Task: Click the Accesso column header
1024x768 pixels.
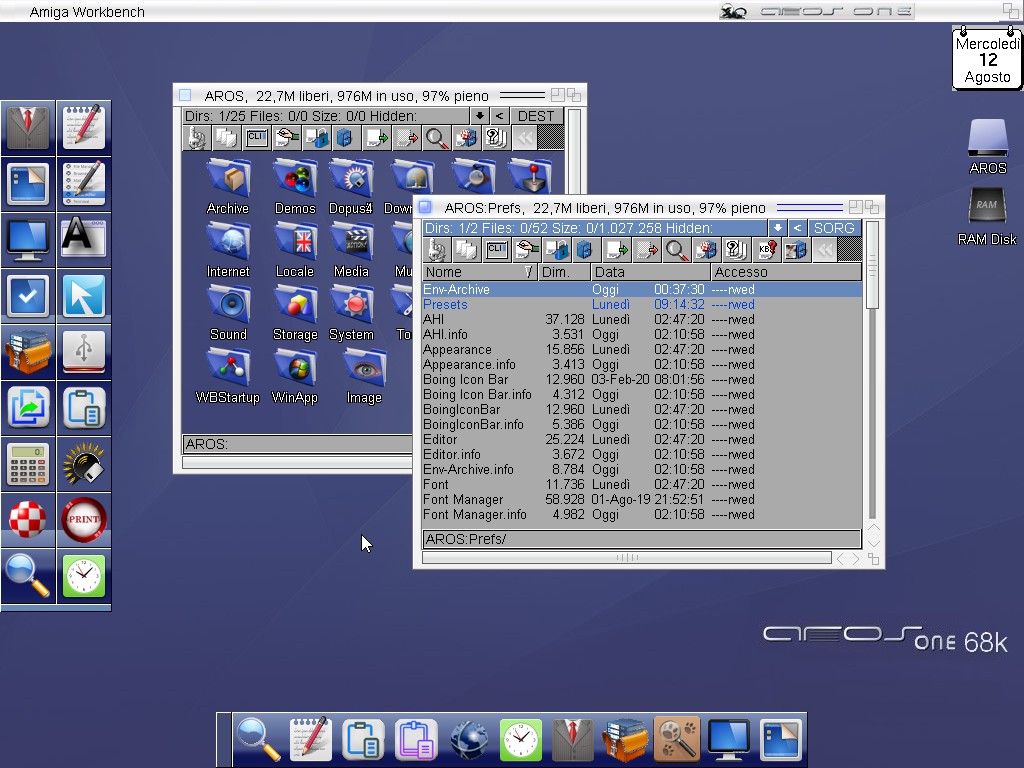Action: click(x=785, y=272)
